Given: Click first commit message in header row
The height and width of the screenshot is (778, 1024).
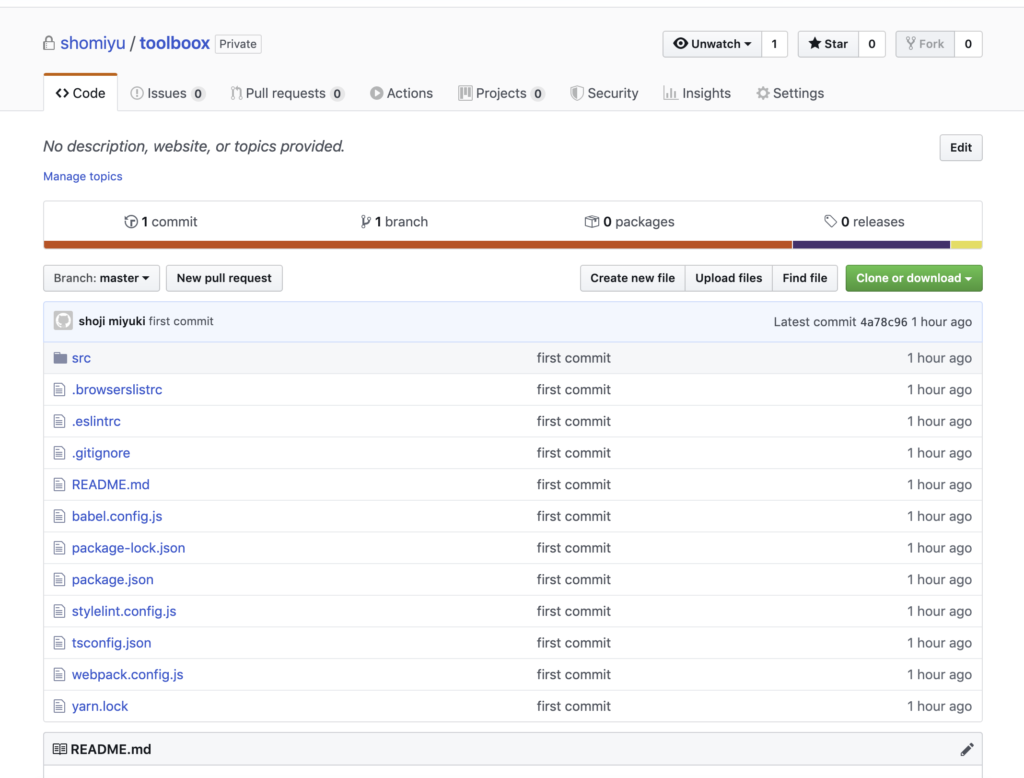Looking at the screenshot, I should click(181, 321).
